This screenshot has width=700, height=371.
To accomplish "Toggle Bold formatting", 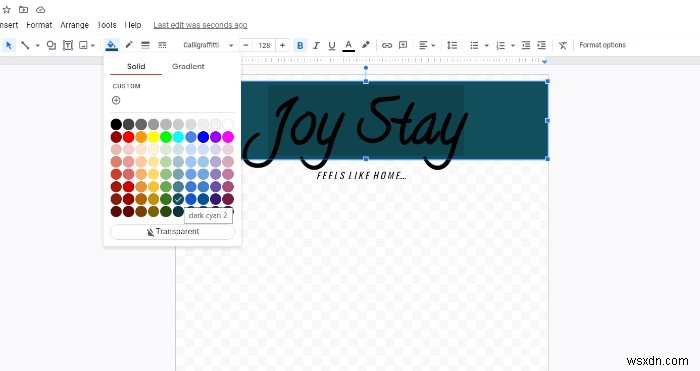I will tap(300, 45).
